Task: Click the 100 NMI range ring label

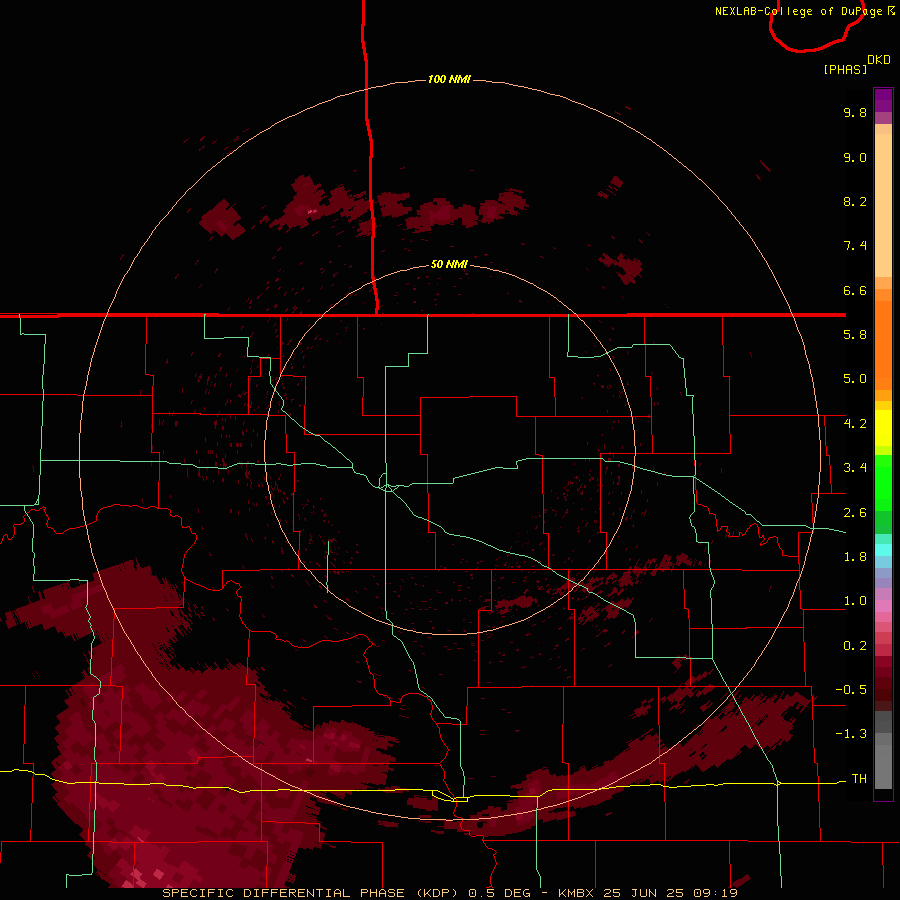Action: point(449,79)
